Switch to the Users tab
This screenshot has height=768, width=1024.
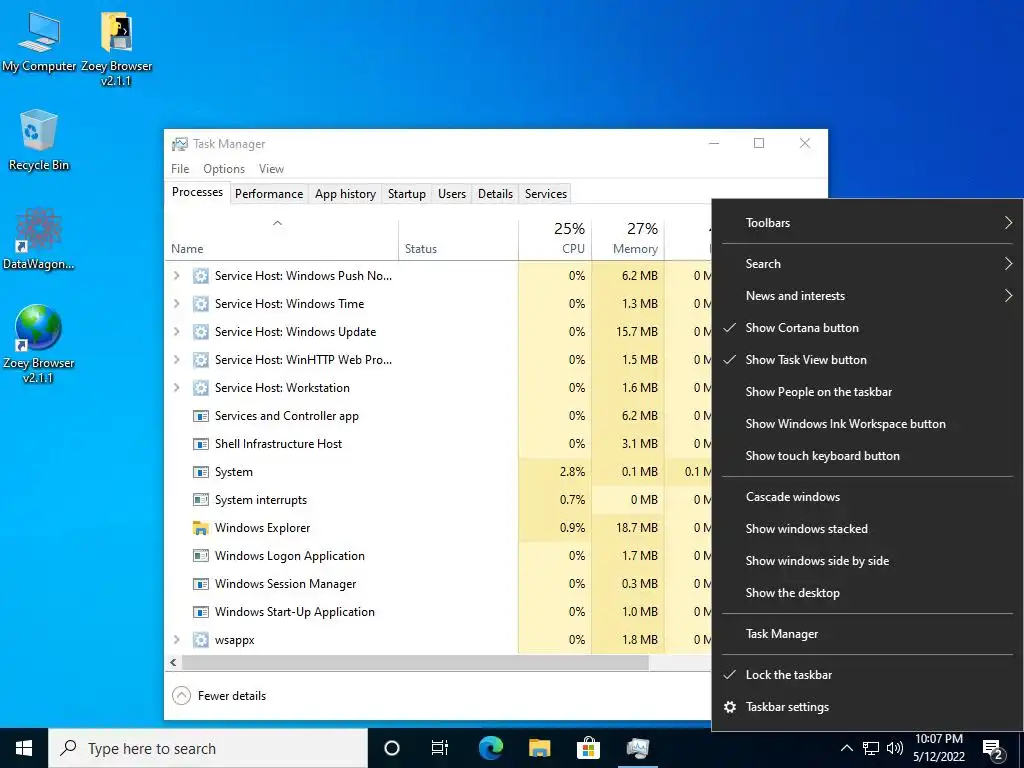[452, 194]
